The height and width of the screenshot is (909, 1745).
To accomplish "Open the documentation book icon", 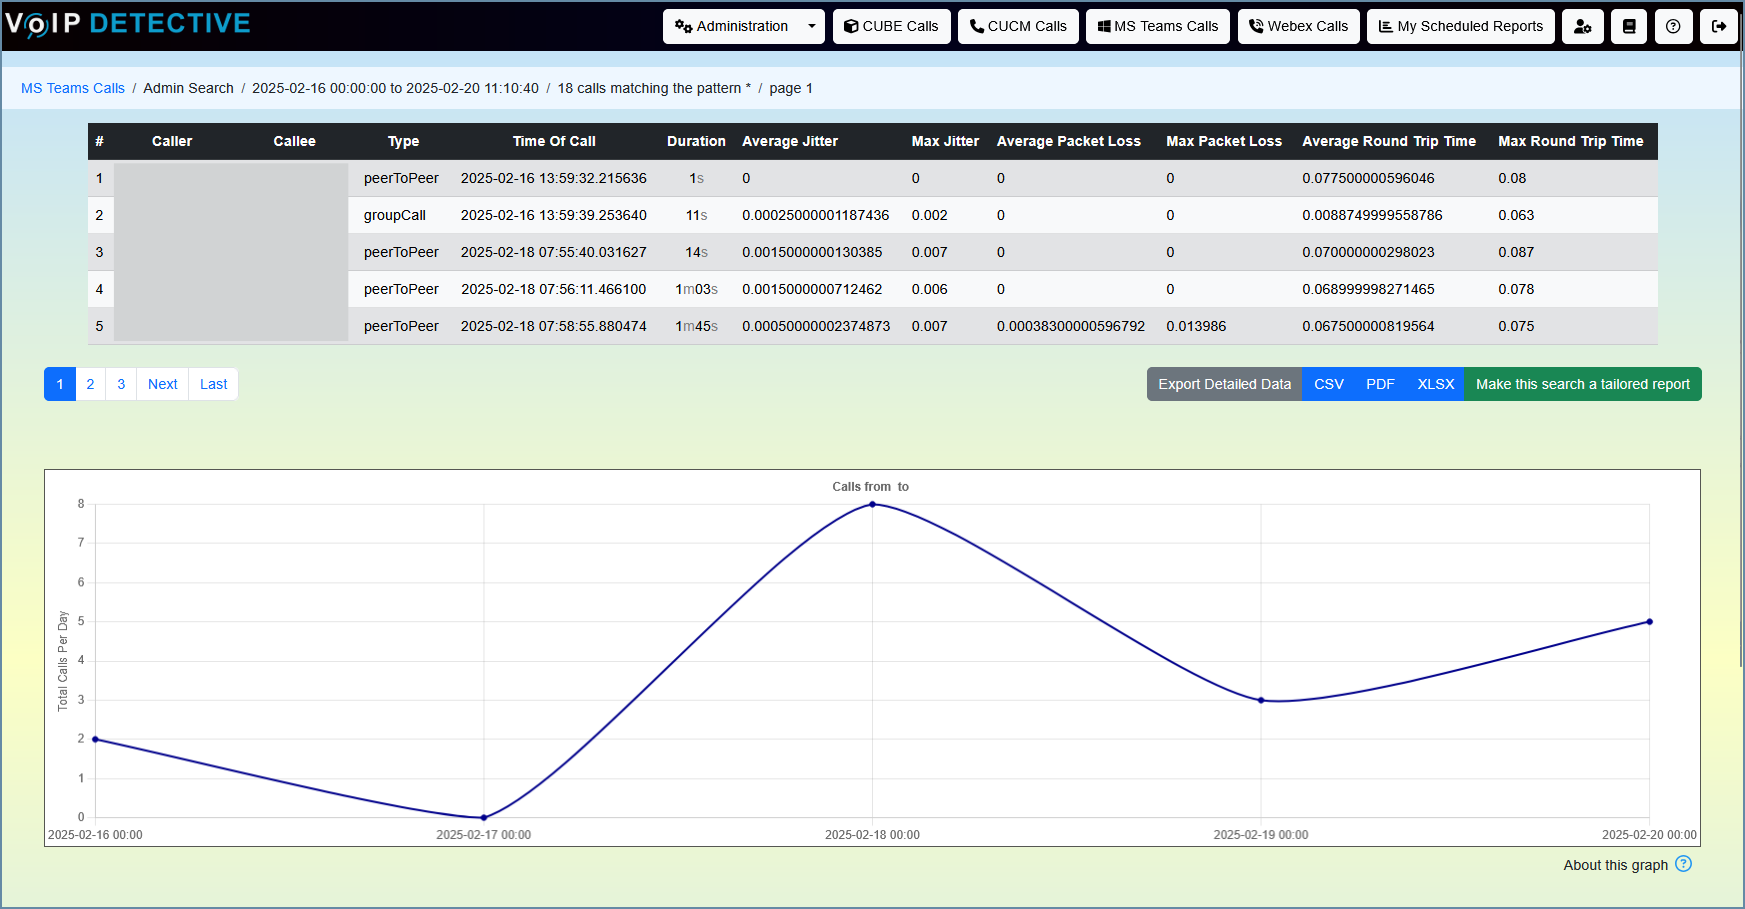I will click(x=1629, y=27).
